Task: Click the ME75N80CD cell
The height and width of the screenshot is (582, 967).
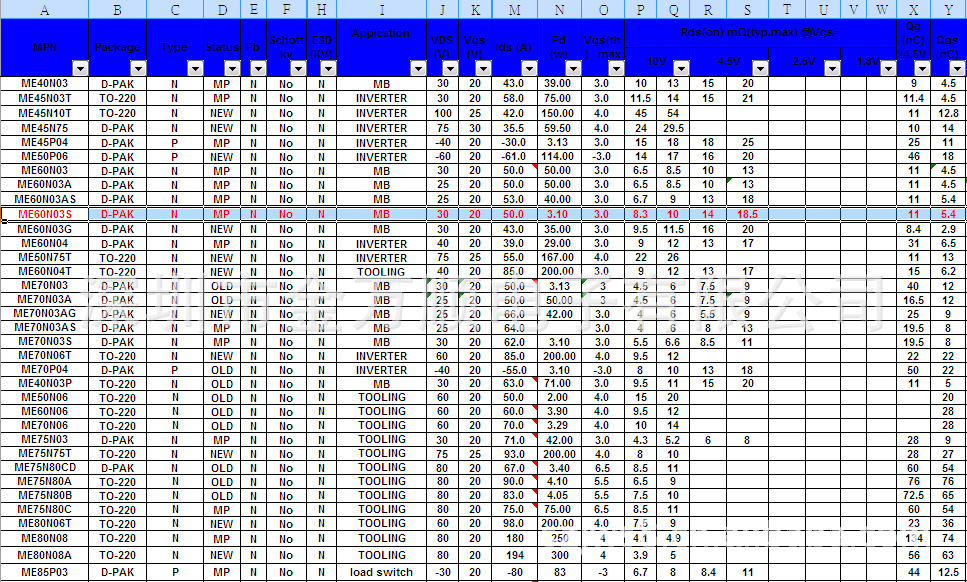Action: pyautogui.click(x=45, y=467)
